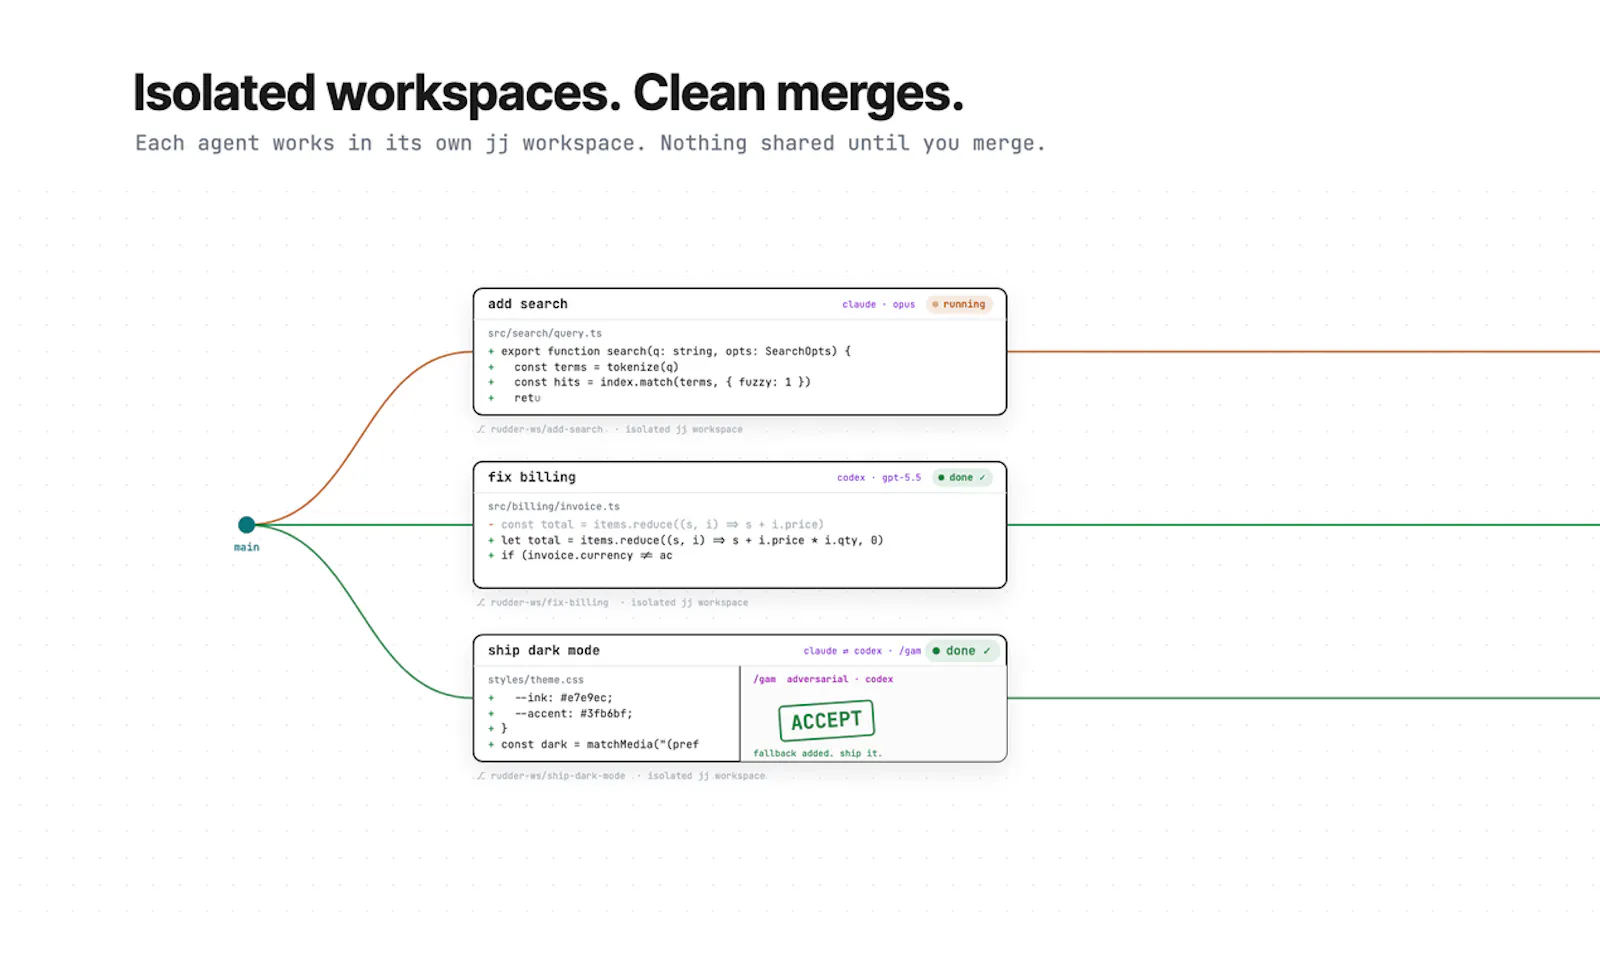Open the ship dark mode card title

pyautogui.click(x=543, y=650)
